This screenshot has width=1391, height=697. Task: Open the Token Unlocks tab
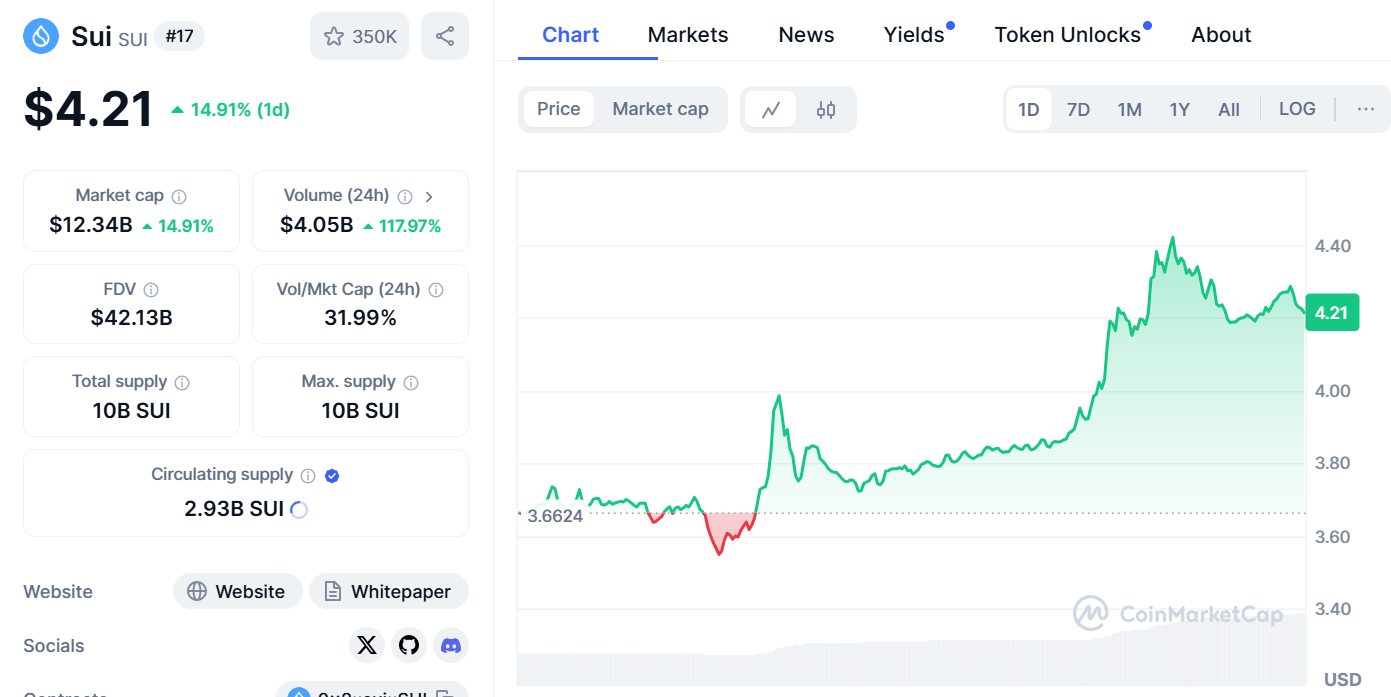point(1067,35)
